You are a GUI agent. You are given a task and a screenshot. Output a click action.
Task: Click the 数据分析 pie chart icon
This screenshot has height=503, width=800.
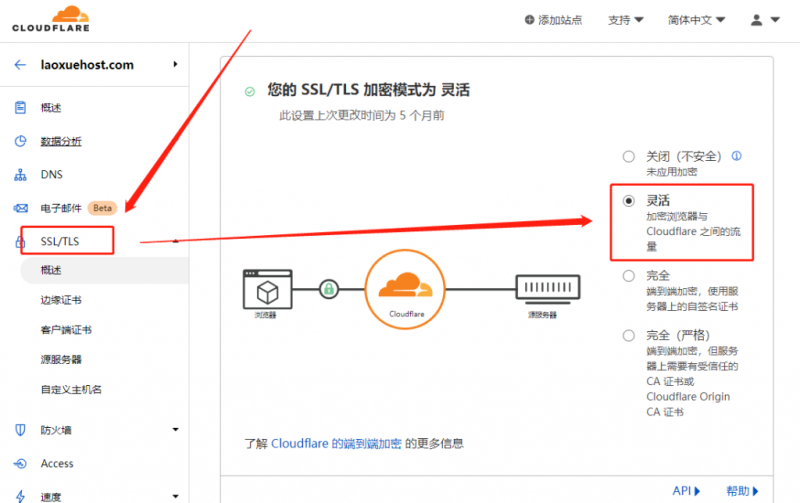[20, 141]
